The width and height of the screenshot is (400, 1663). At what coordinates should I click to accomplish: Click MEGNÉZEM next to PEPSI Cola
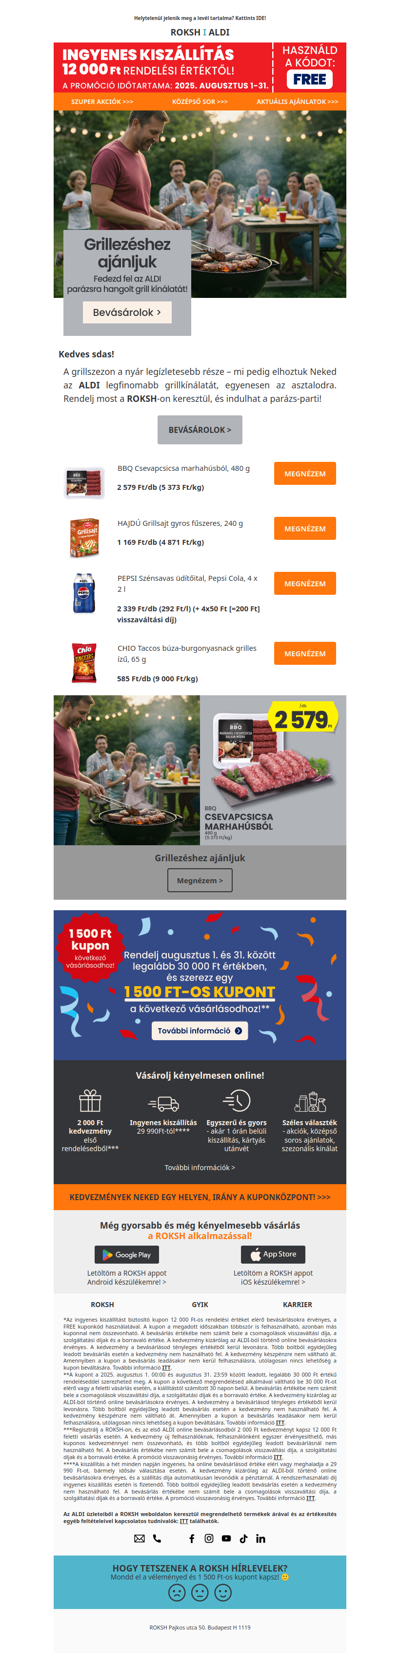(305, 583)
